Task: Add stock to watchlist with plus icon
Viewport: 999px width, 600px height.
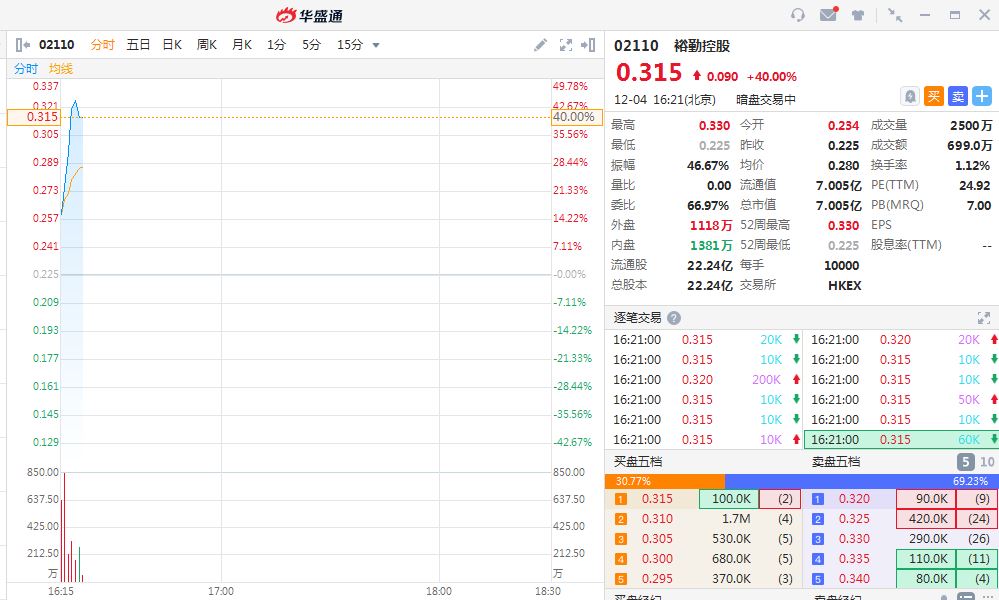Action: (982, 96)
